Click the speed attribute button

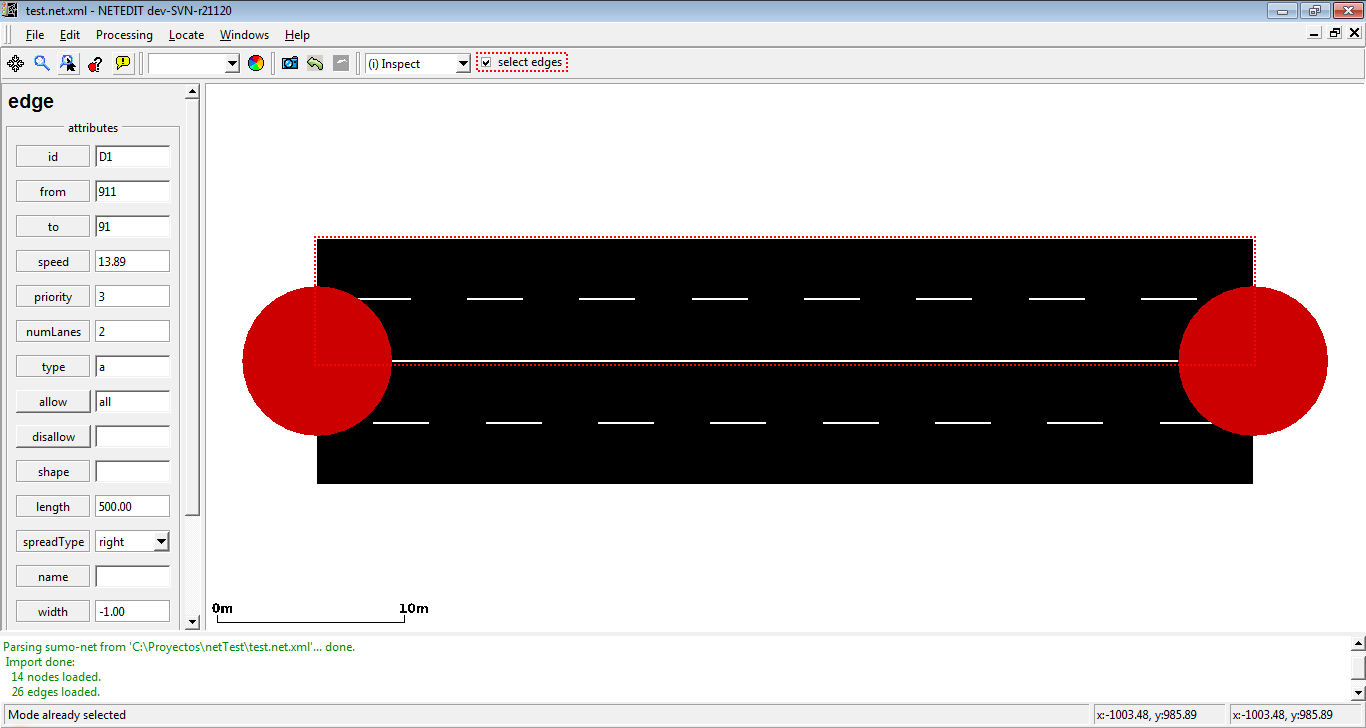click(53, 261)
